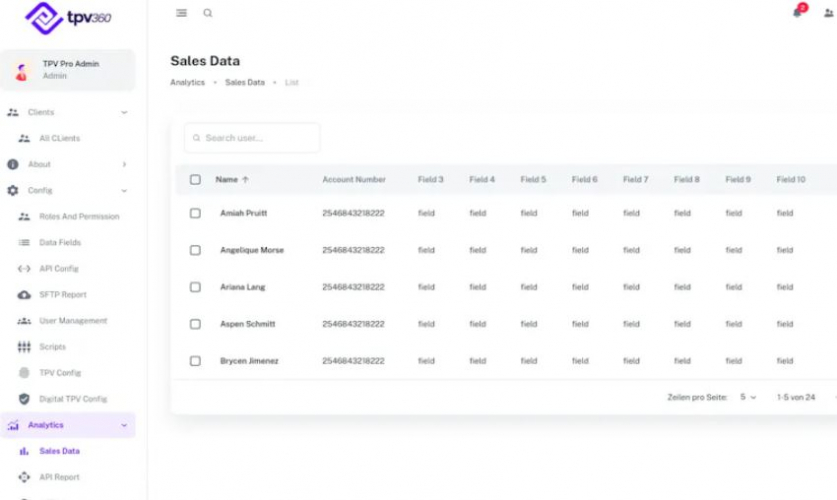The width and height of the screenshot is (837, 500).
Task: Click the Account Number column header
Action: pyautogui.click(x=354, y=179)
